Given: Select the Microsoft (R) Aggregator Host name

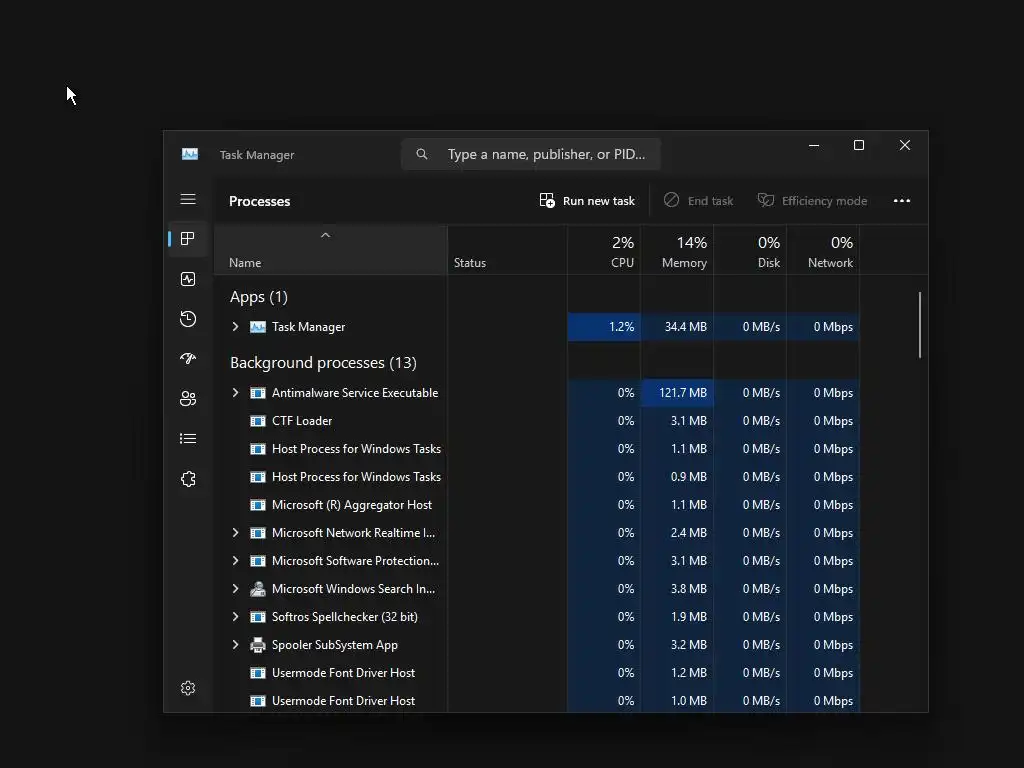Looking at the screenshot, I should (352, 505).
